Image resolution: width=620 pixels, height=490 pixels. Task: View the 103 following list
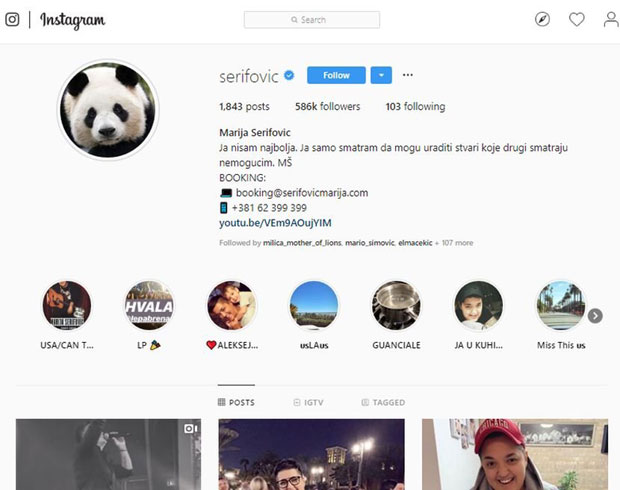pos(415,107)
